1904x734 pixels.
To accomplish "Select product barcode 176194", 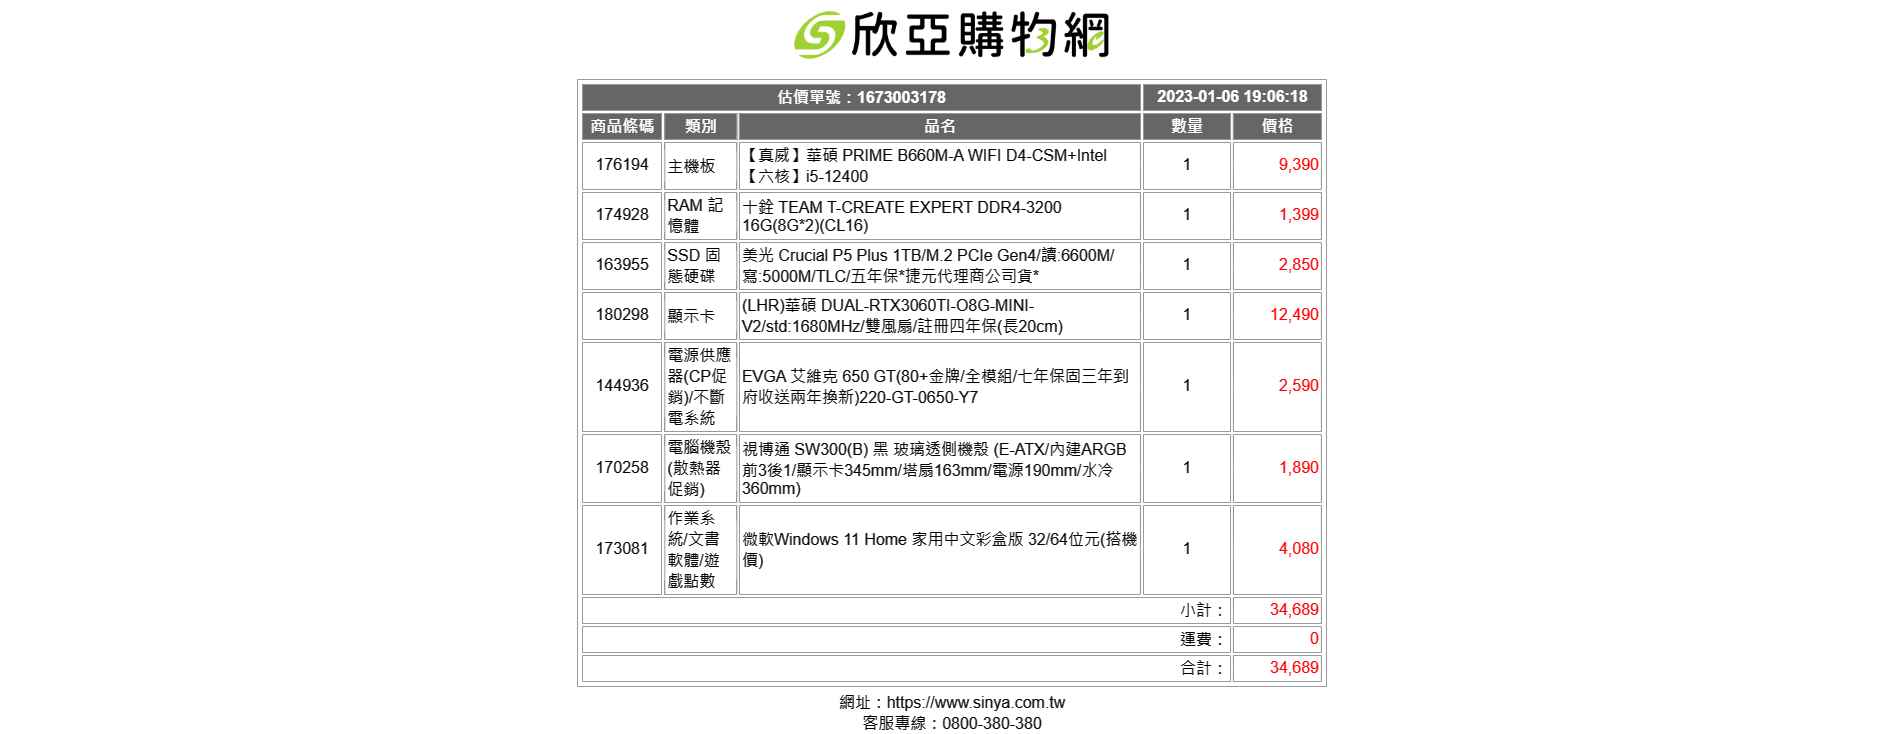I will (622, 165).
